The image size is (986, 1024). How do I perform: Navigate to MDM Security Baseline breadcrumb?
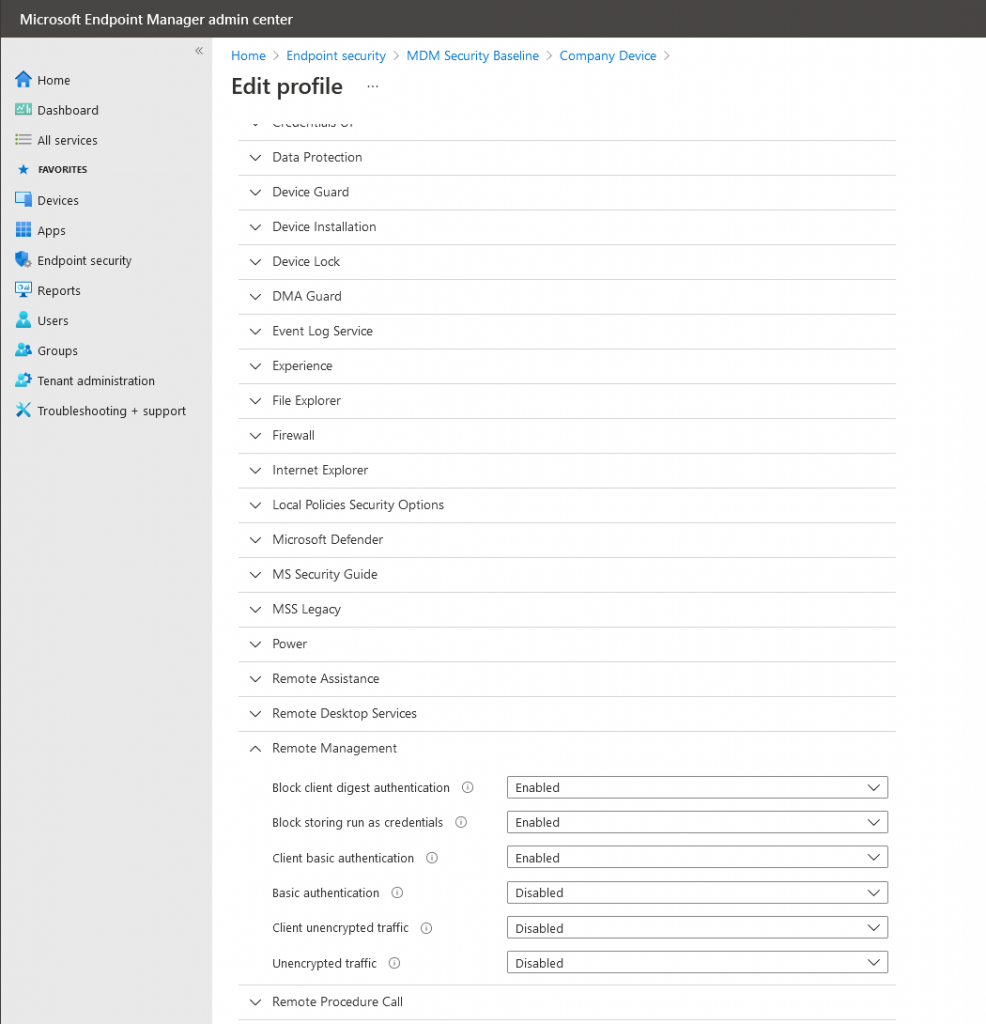pyautogui.click(x=472, y=55)
